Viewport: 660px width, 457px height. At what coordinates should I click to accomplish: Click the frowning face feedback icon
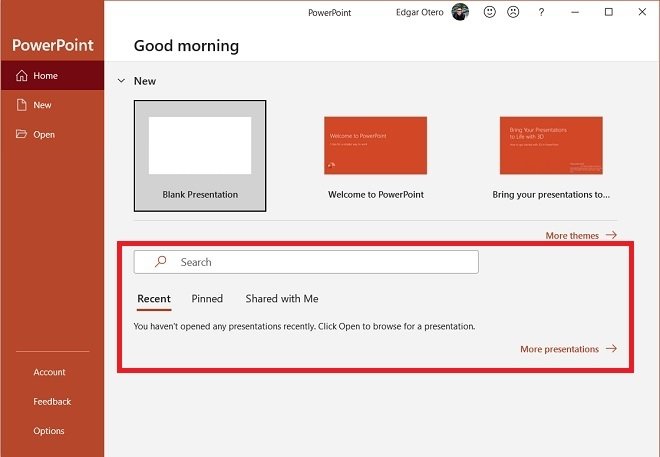click(x=513, y=12)
